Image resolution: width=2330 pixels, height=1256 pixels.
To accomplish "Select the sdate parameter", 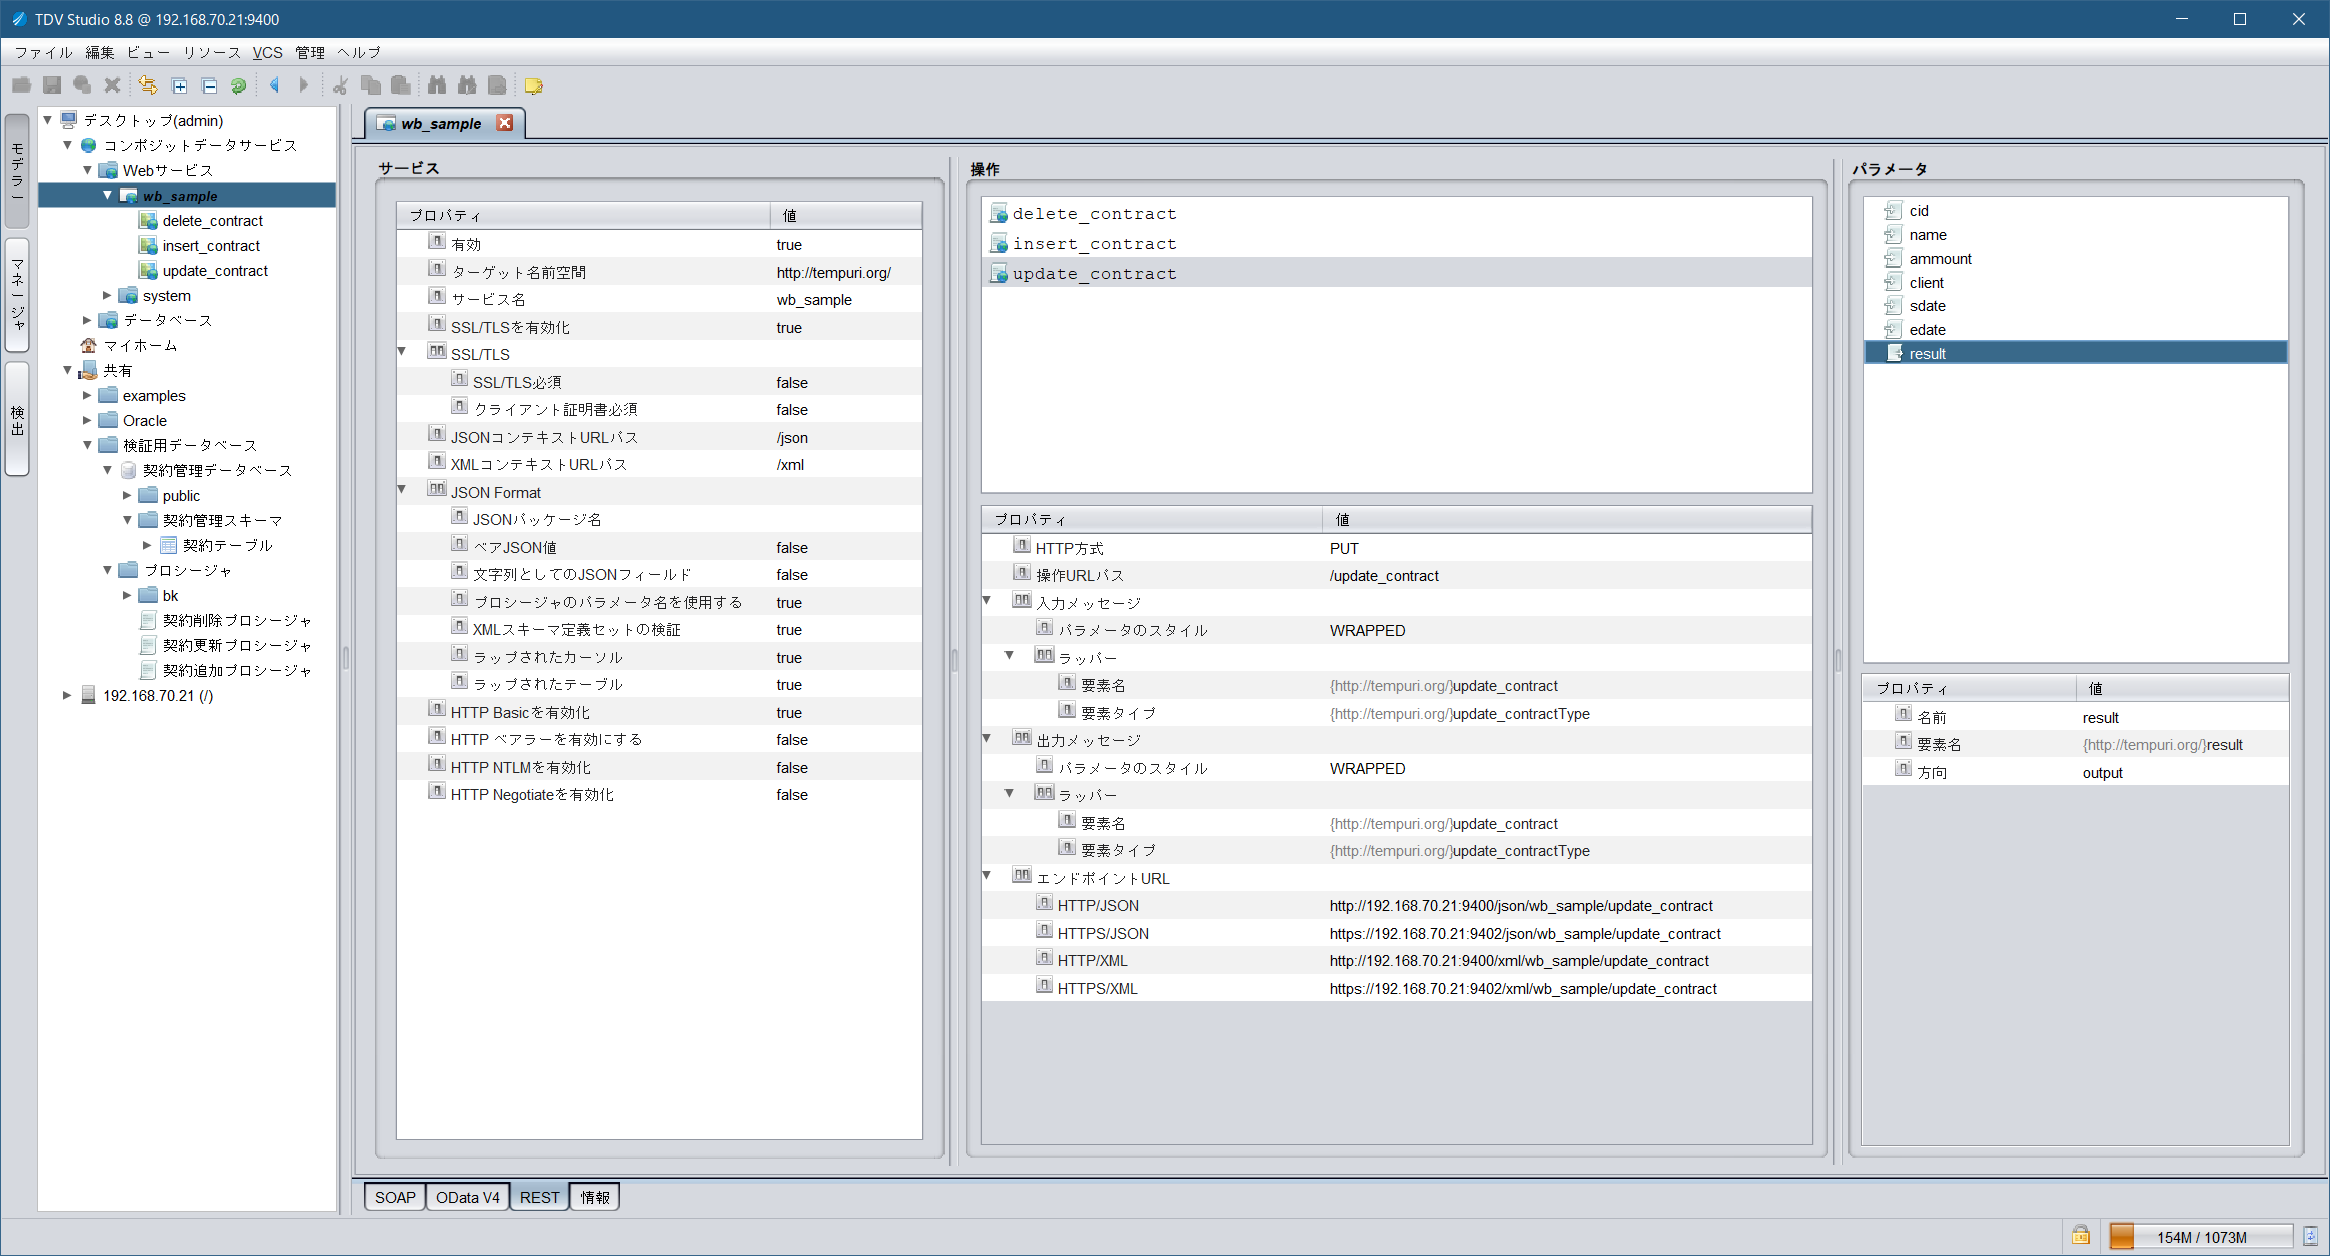I will point(1927,306).
